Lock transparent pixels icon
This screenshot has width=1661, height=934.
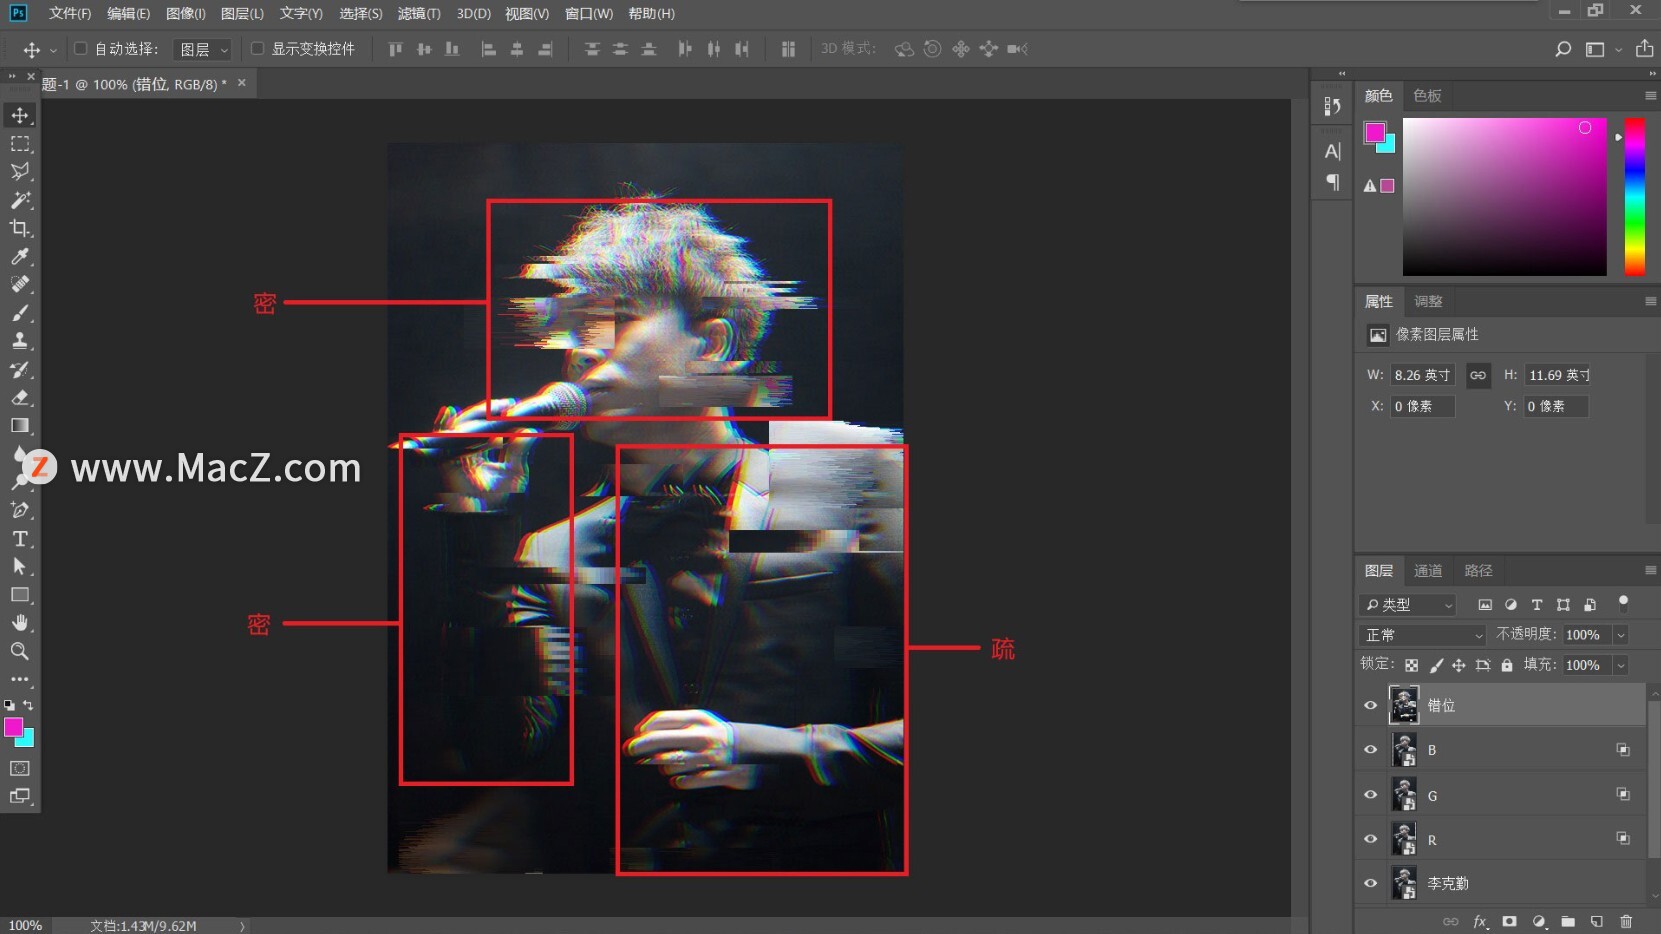[1411, 665]
